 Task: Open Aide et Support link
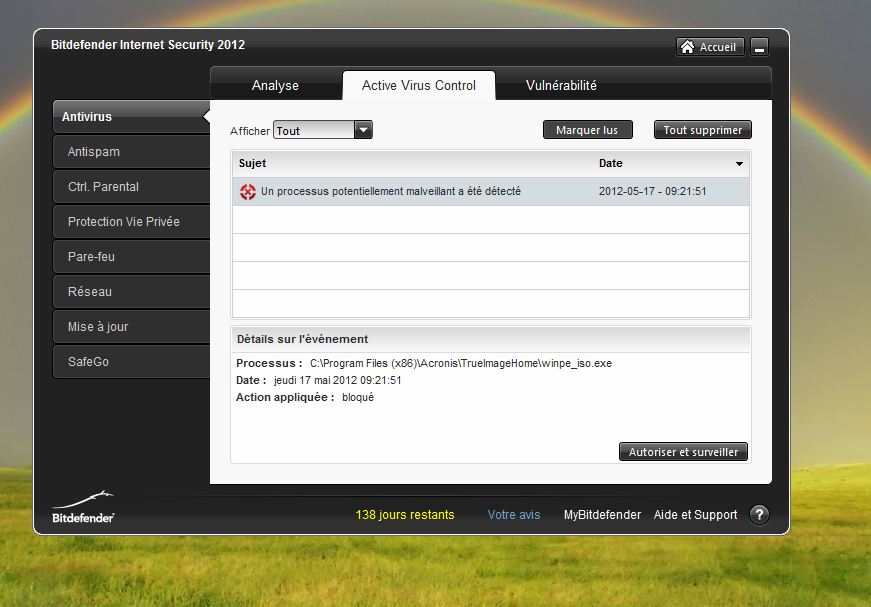(x=695, y=515)
